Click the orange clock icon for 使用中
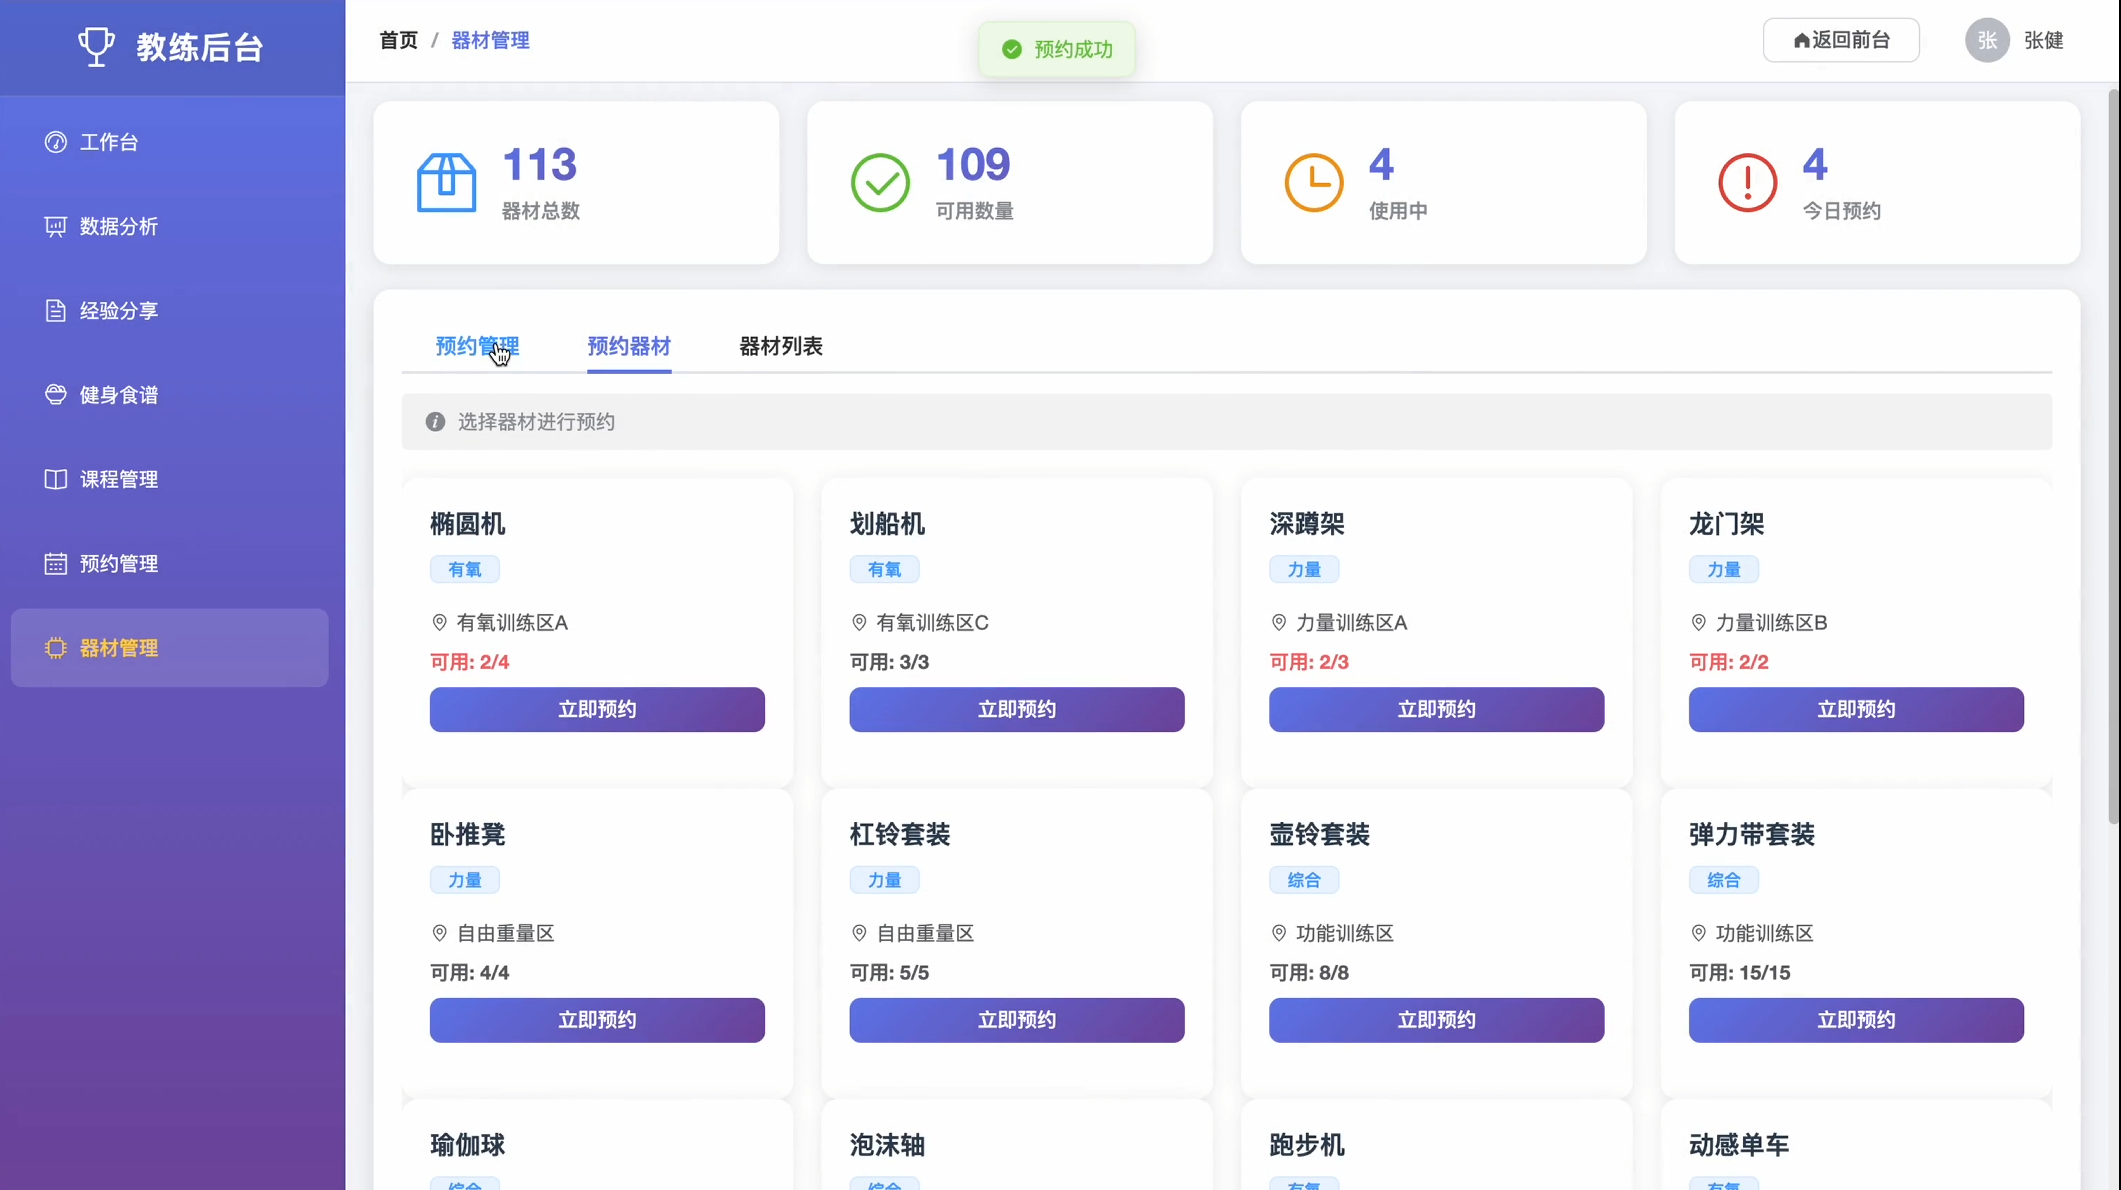 1313,182
